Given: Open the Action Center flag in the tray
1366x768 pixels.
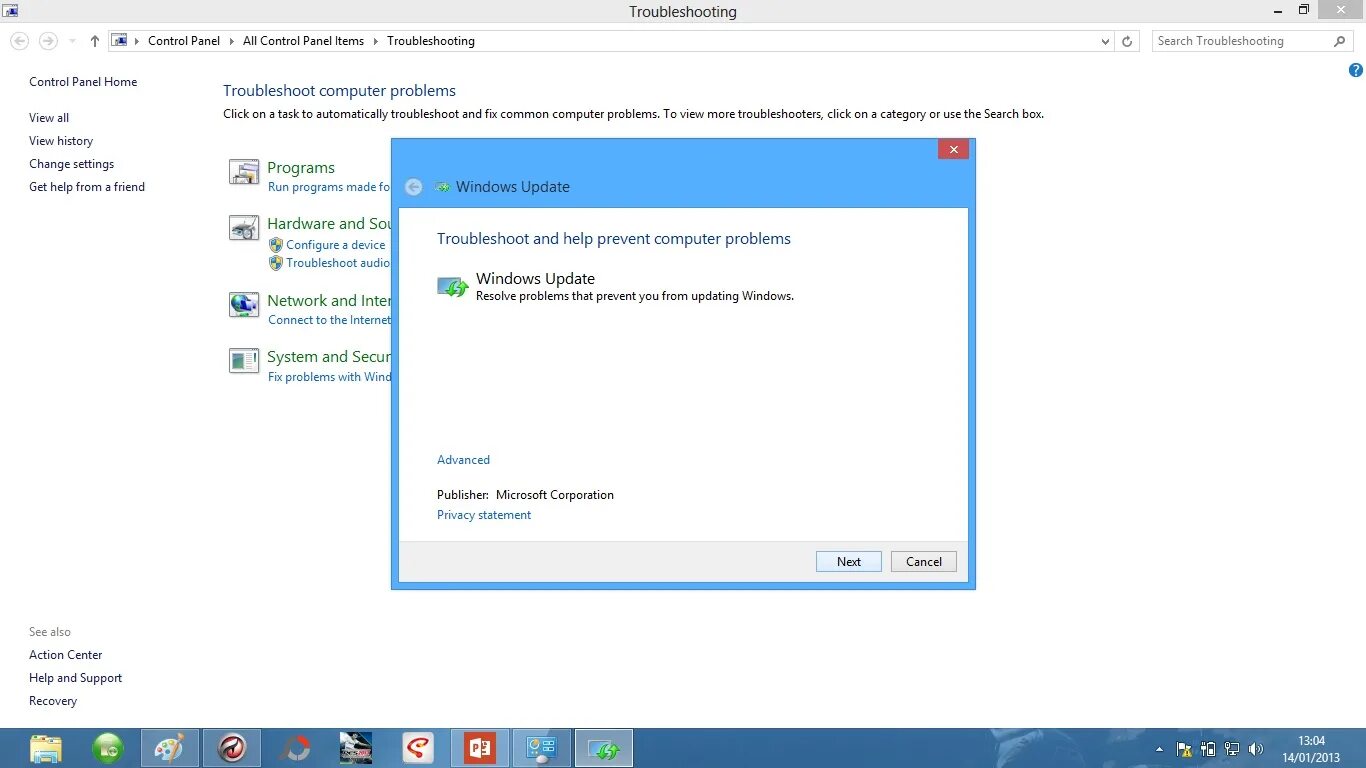Looking at the screenshot, I should pyautogui.click(x=1184, y=749).
